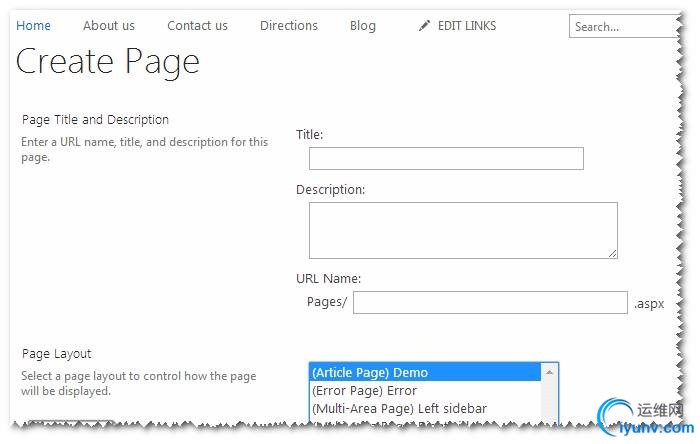Open the Home navigation link

click(34, 26)
